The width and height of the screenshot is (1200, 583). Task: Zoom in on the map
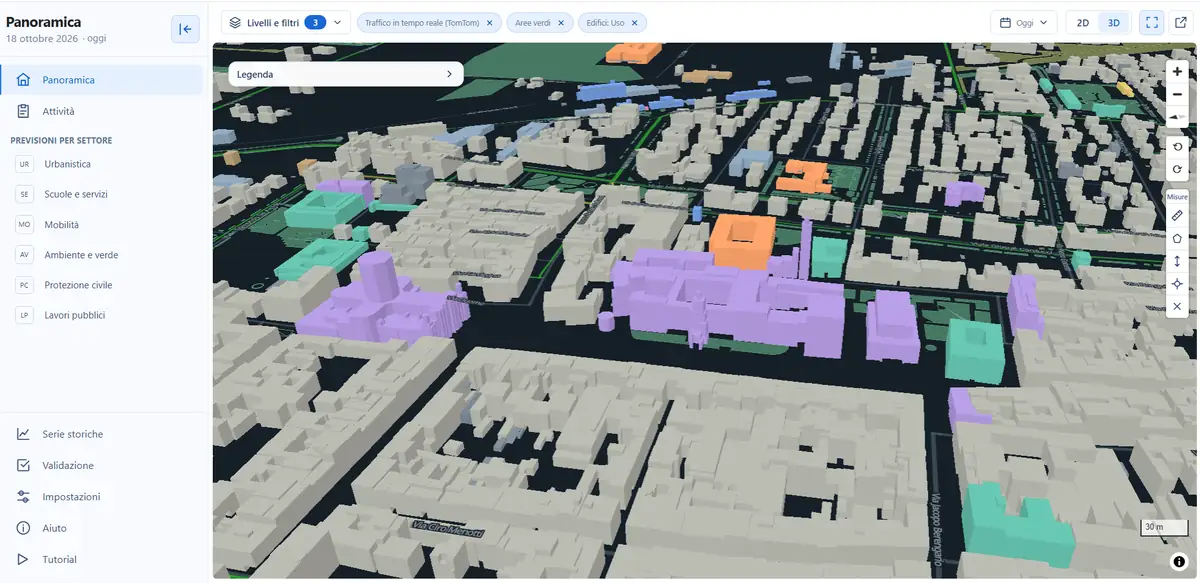1177,72
